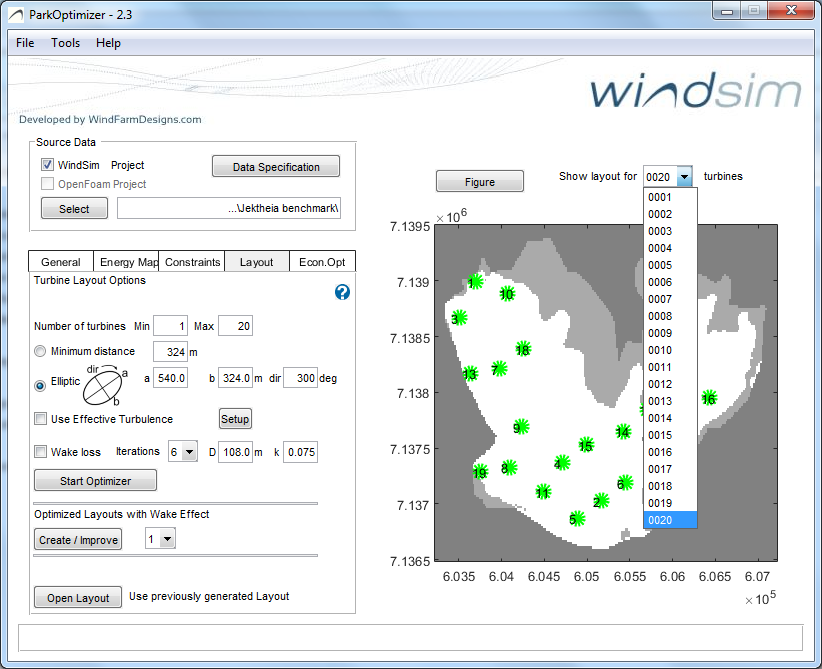The width and height of the screenshot is (822, 669).
Task: Switch to the Layout tab
Action: tap(257, 262)
